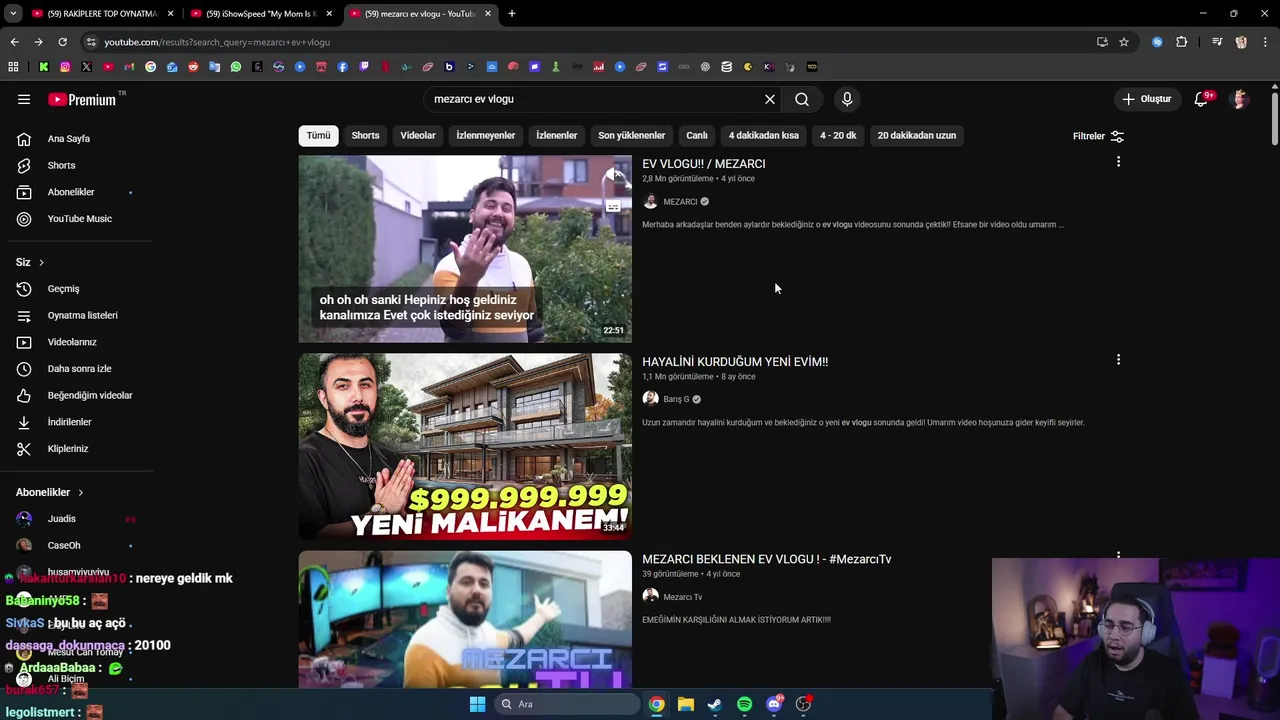This screenshot has width=1280, height=720.
Task: Open File Explorer from the taskbar
Action: (685, 704)
